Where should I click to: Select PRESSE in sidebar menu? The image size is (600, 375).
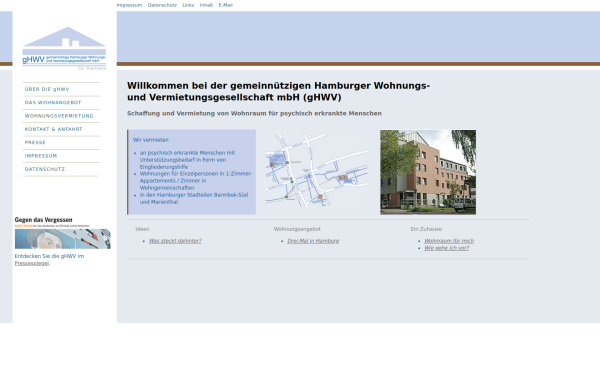point(35,142)
